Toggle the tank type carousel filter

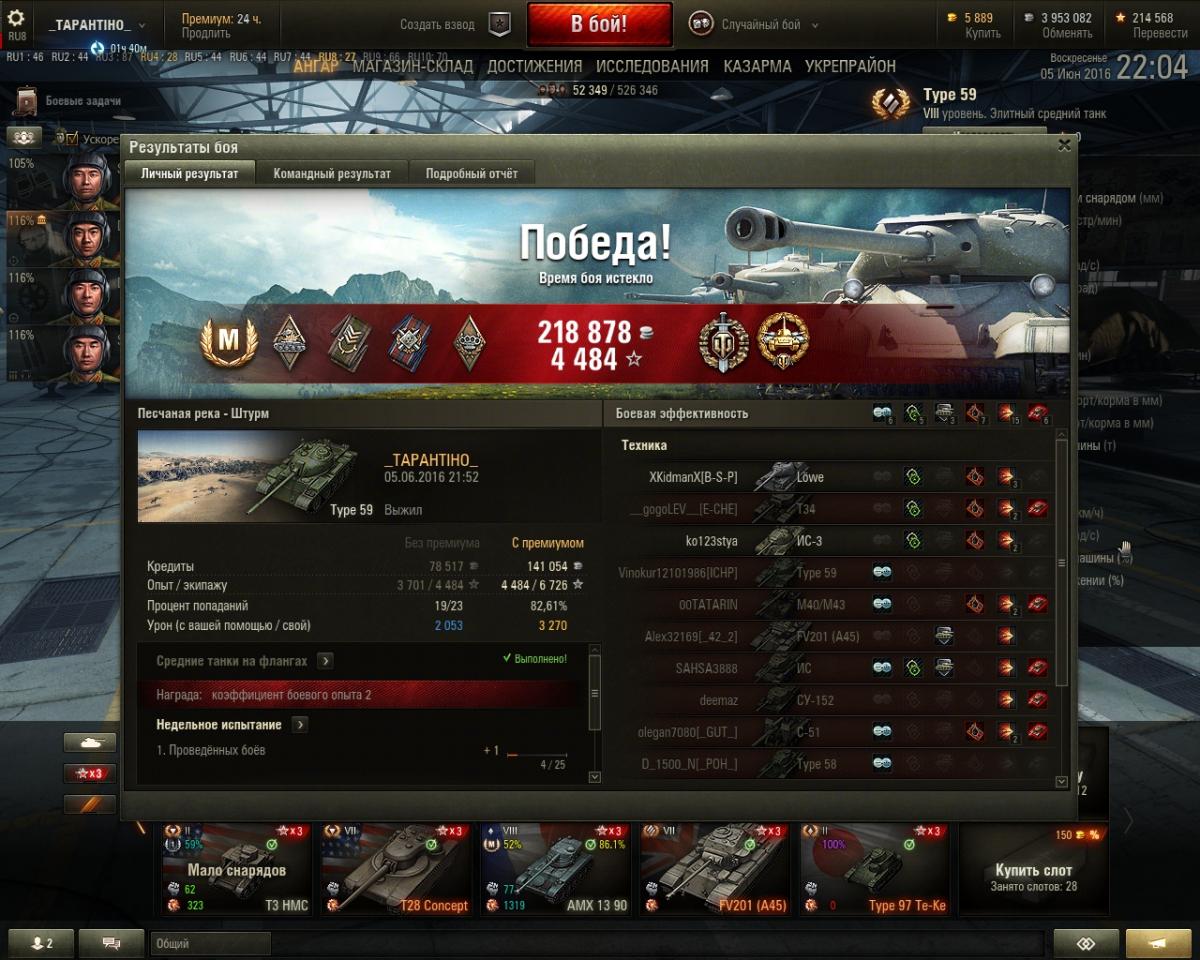90,743
